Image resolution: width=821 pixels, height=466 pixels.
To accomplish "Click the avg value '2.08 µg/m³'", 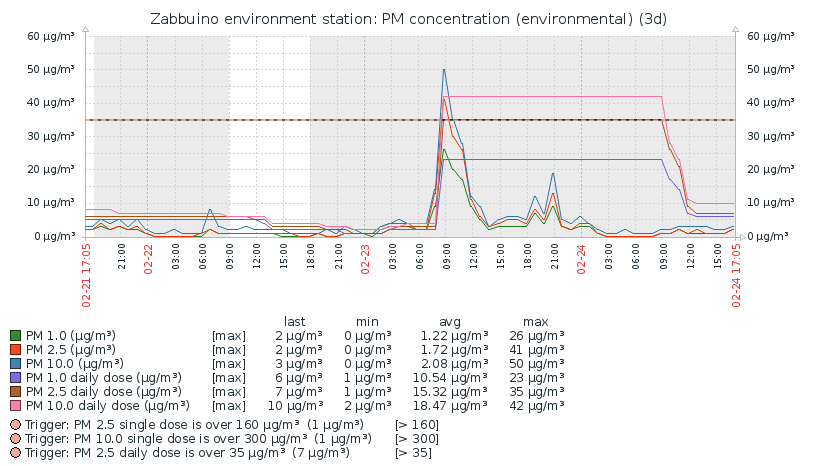I will 454,364.
